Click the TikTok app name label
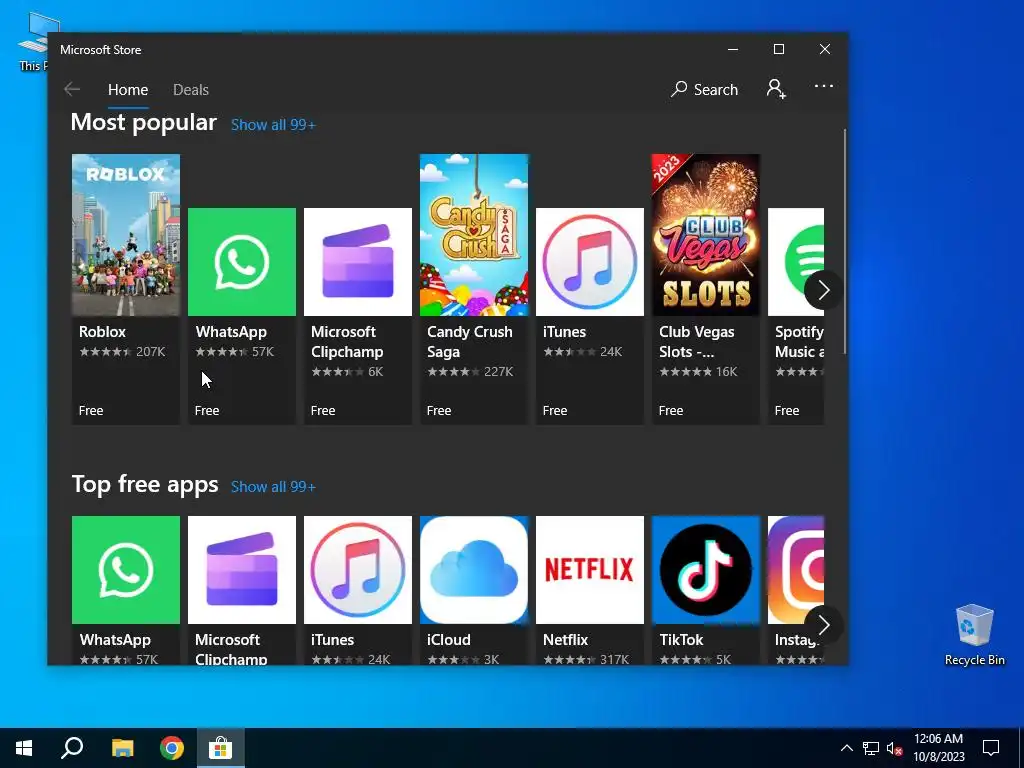1024x768 pixels. [681, 640]
